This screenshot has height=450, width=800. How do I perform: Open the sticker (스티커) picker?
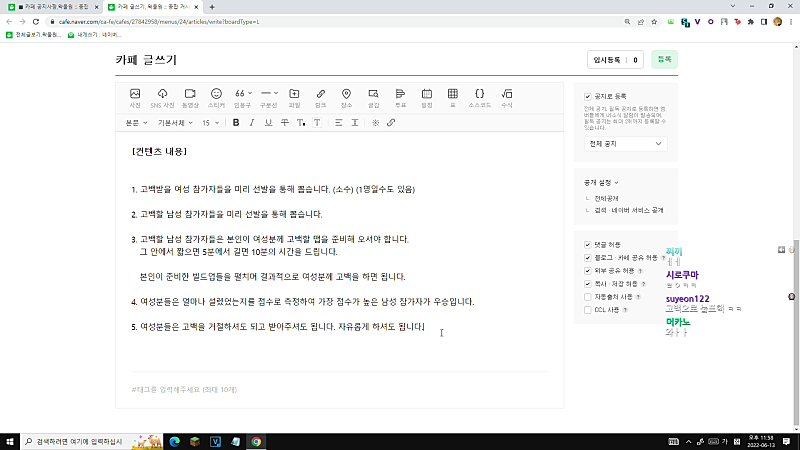tap(216, 98)
